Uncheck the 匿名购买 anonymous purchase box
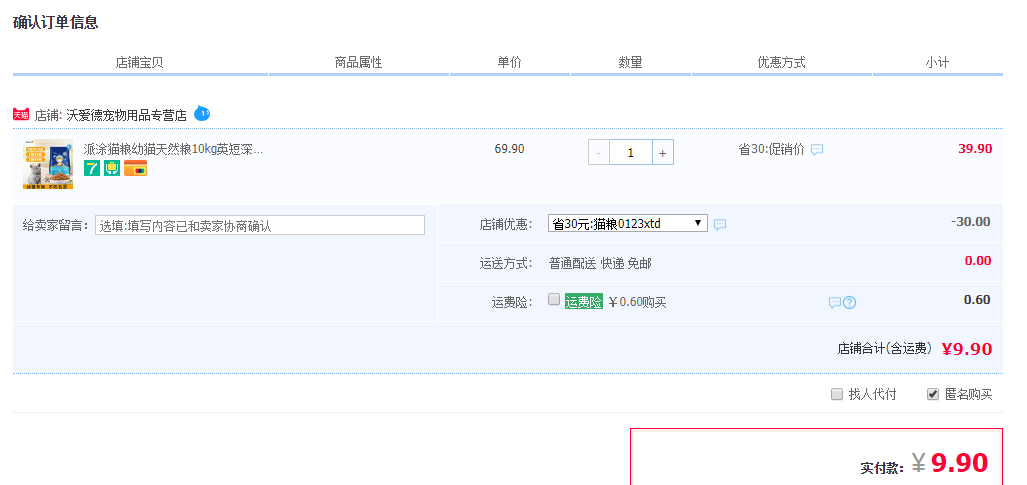Screen dimensions: 1027x485 click(933, 394)
